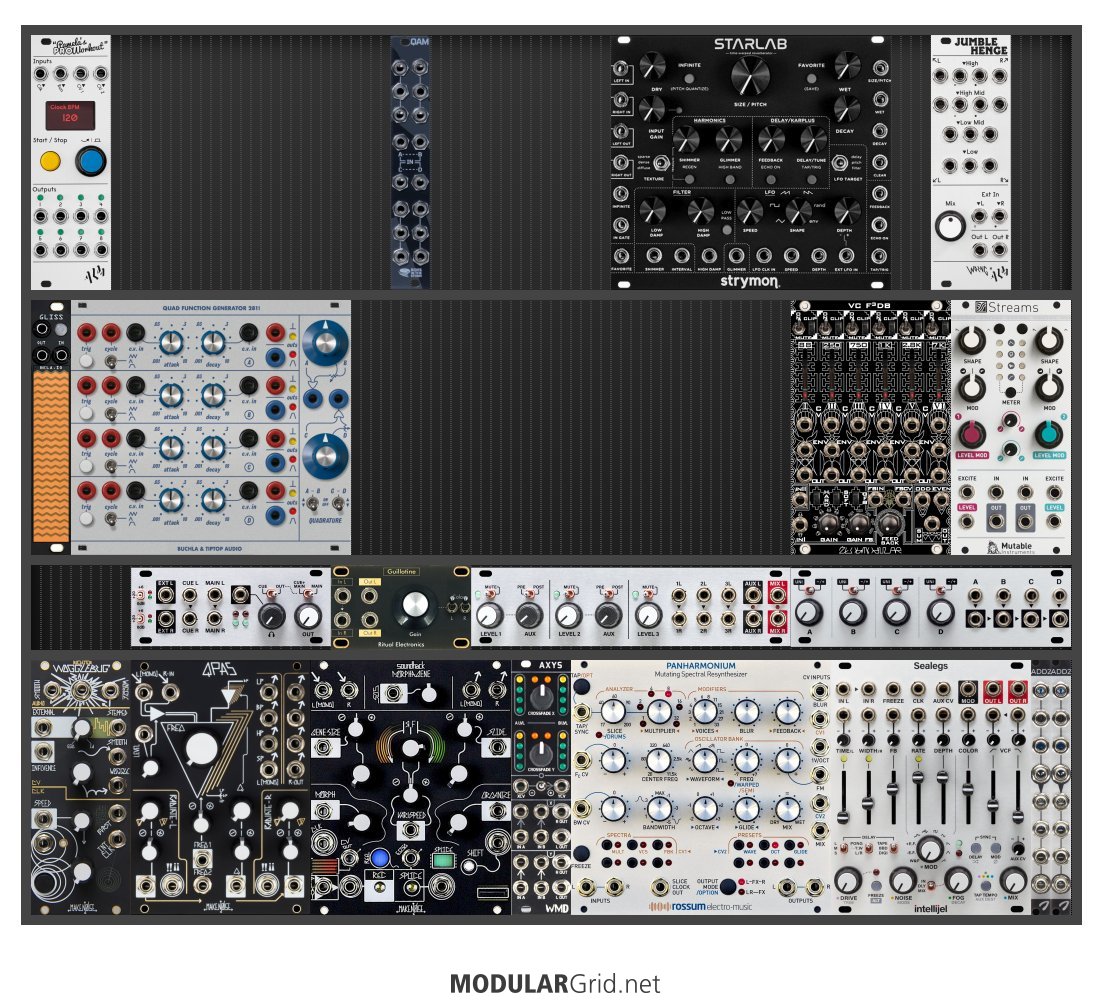
Task: Push the TAP button on Panharmonium
Action: point(582,687)
